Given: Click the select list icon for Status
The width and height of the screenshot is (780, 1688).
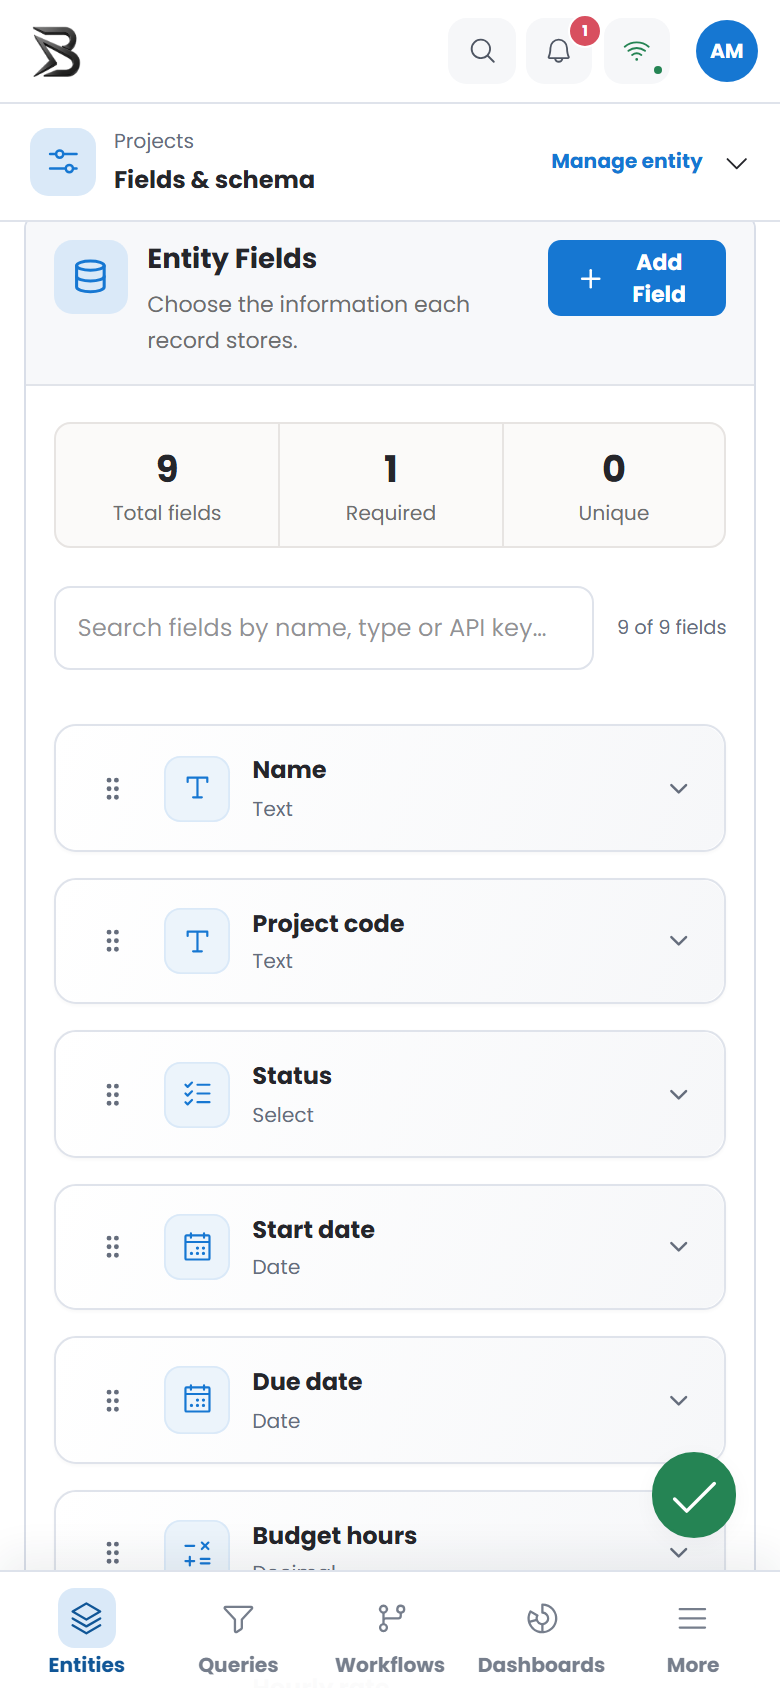Looking at the screenshot, I should click(x=197, y=1095).
